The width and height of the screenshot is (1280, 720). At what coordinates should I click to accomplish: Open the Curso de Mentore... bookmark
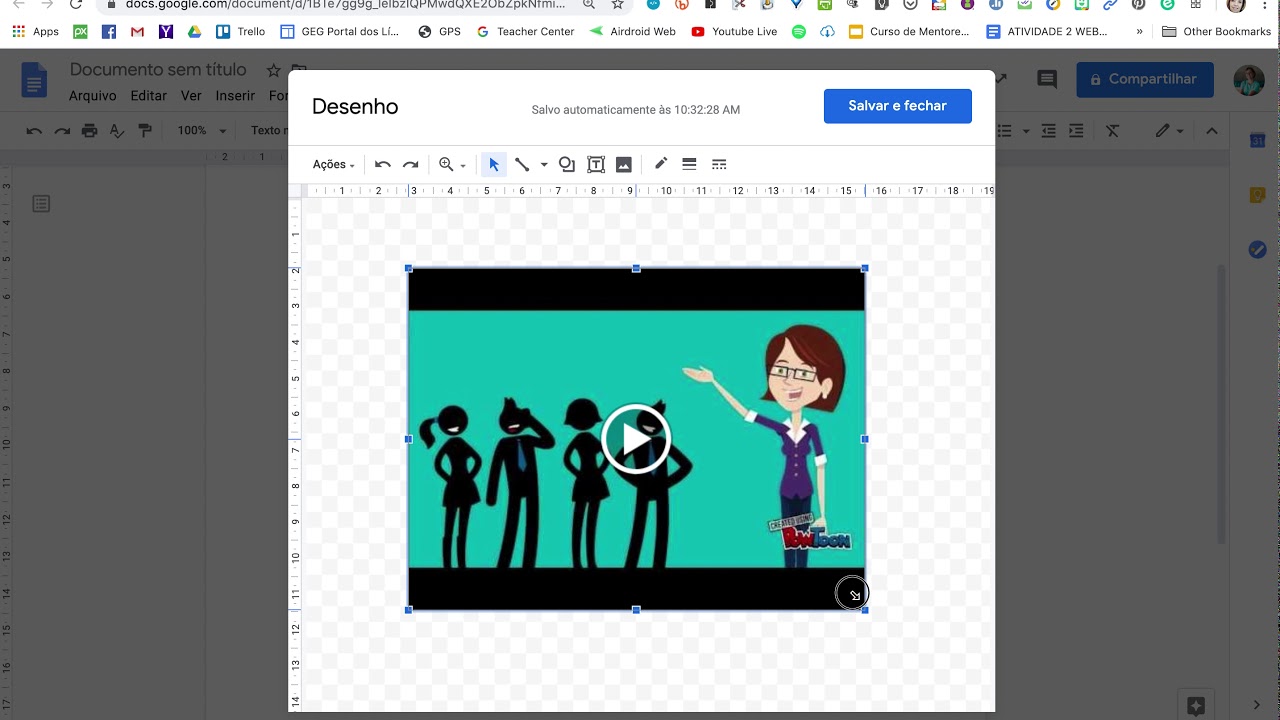(909, 32)
